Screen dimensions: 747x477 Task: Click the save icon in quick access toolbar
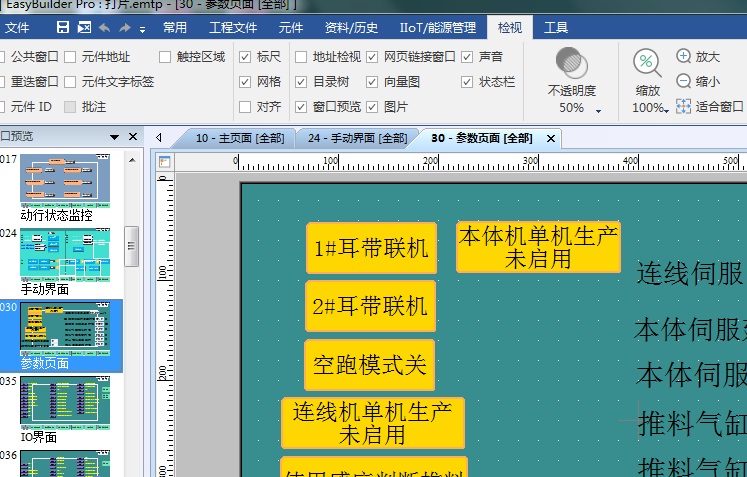point(64,27)
